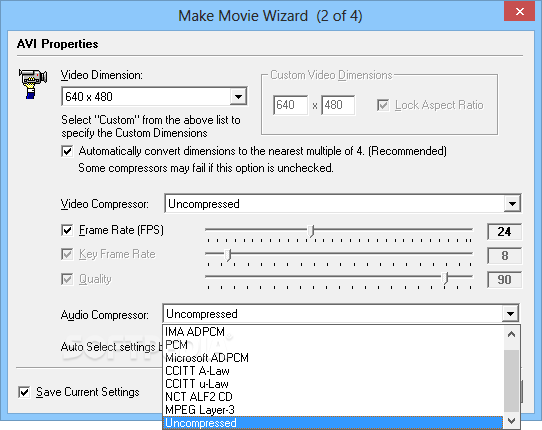Open the Video Compressor dropdown arrow
Screen dimensions: 542x430
pyautogui.click(x=512, y=204)
